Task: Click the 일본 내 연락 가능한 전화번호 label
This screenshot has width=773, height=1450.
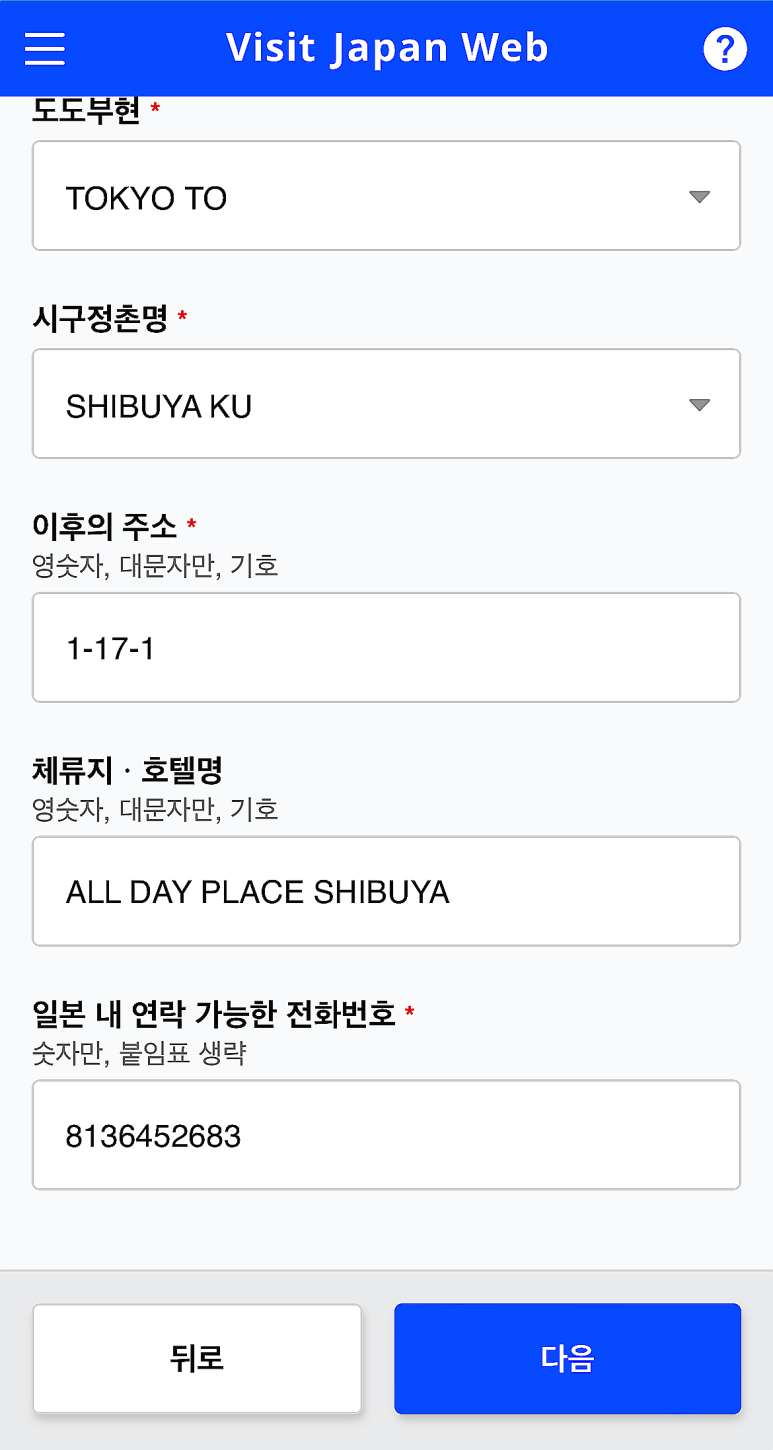Action: [x=214, y=1014]
